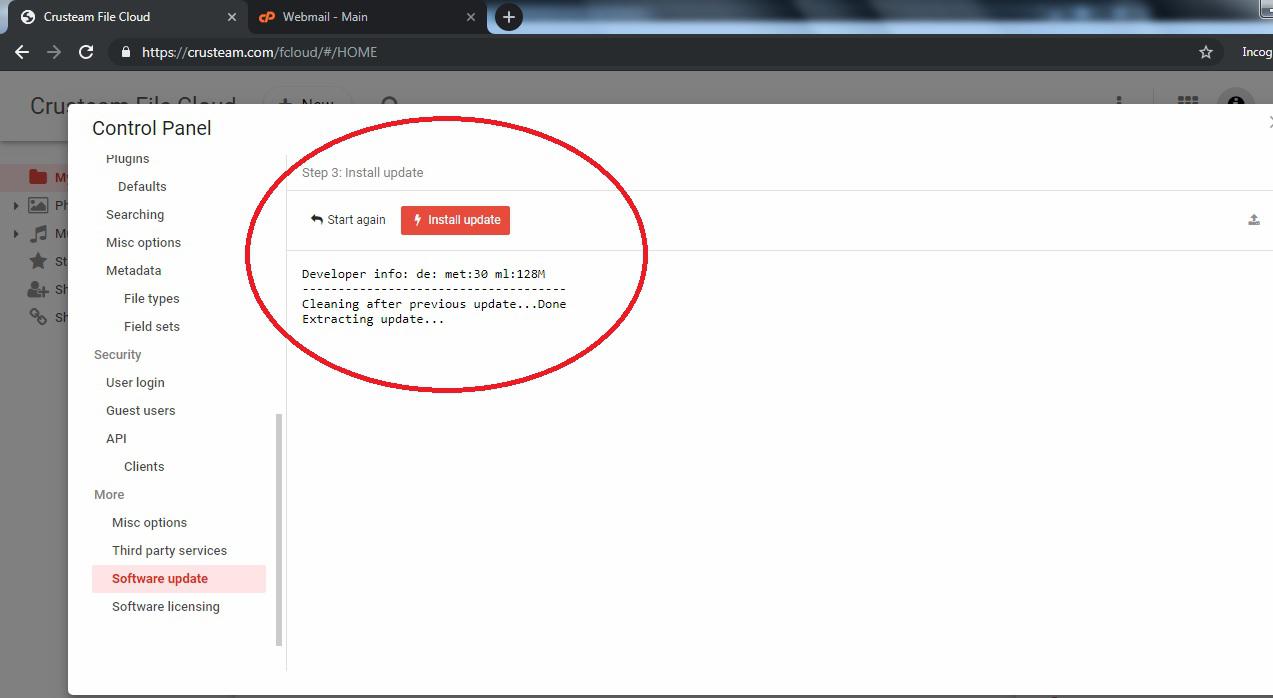Click the 'Extracting update...' log line
This screenshot has height=698, width=1273.
[373, 319]
